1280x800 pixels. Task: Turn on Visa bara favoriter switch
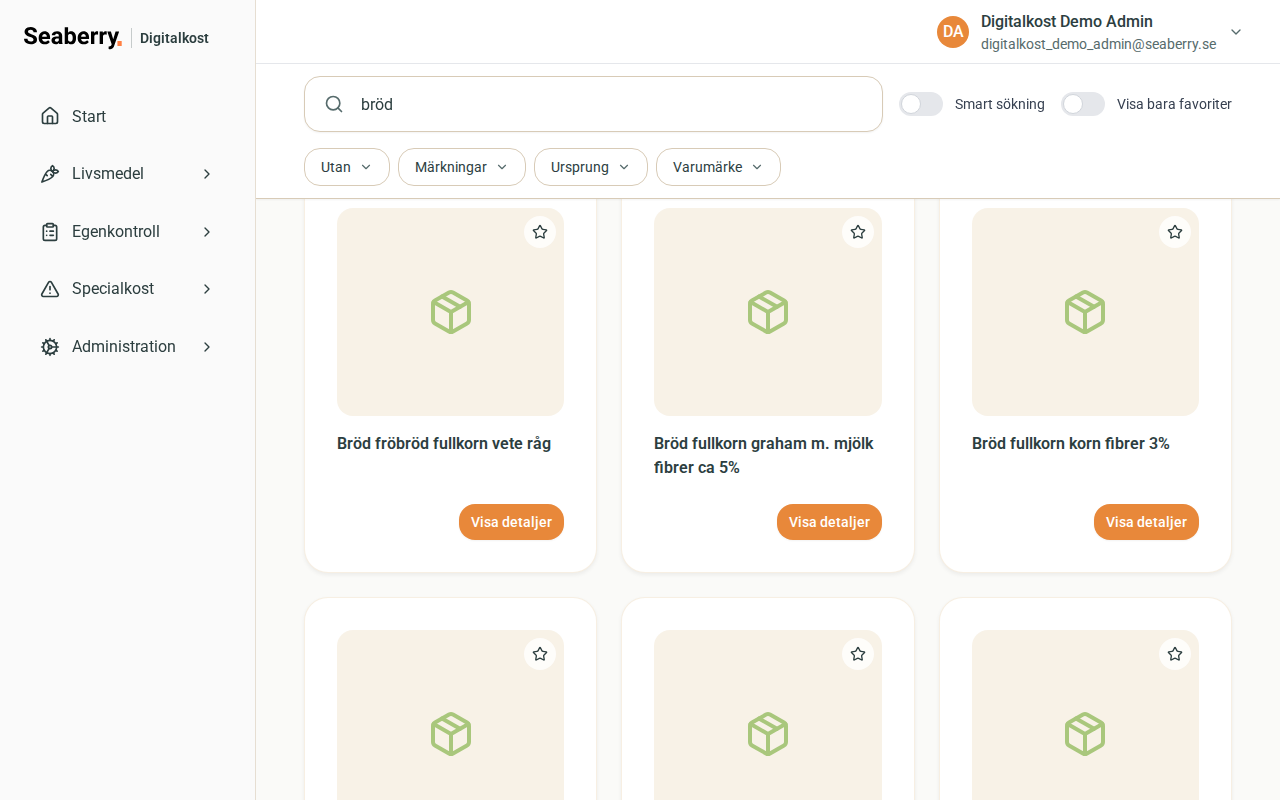(1083, 104)
